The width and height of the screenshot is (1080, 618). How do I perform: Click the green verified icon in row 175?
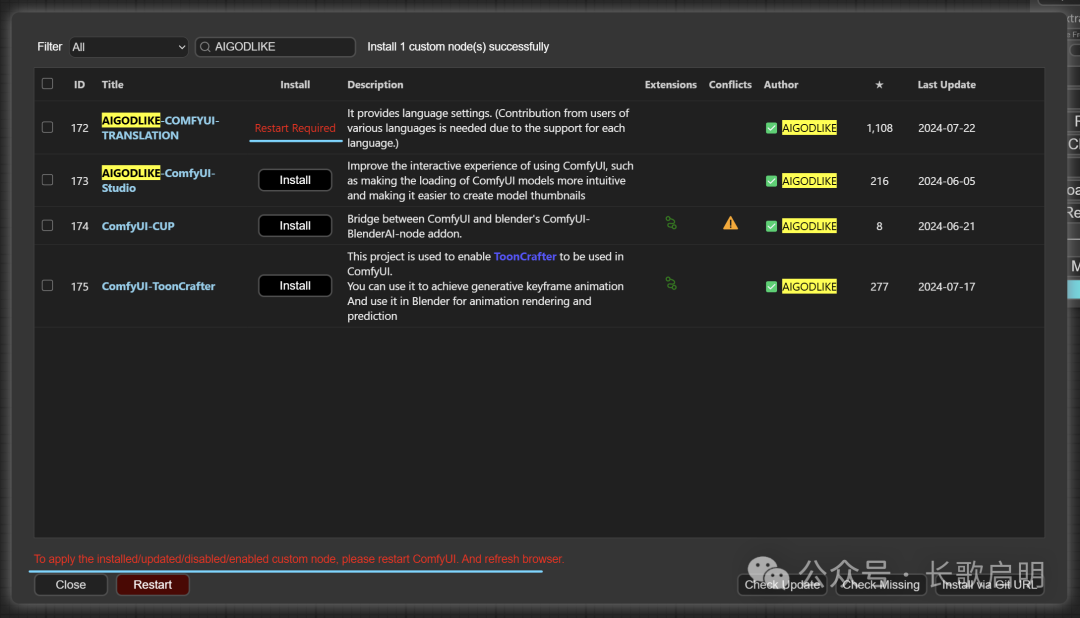click(x=771, y=287)
